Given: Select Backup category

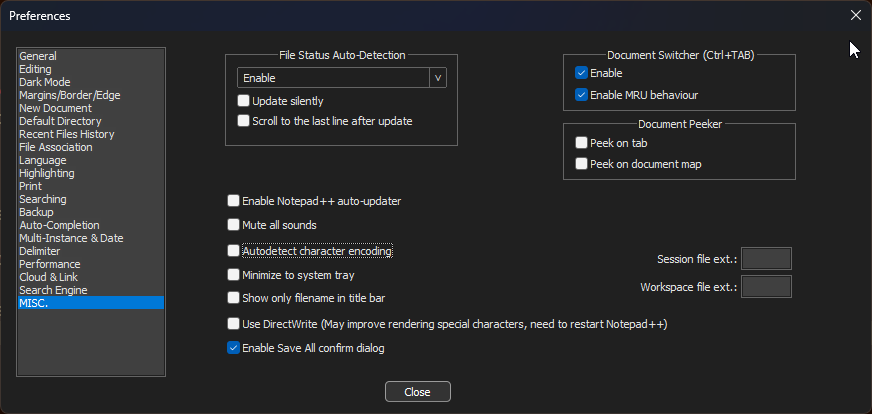Looking at the screenshot, I should pos(91,212).
